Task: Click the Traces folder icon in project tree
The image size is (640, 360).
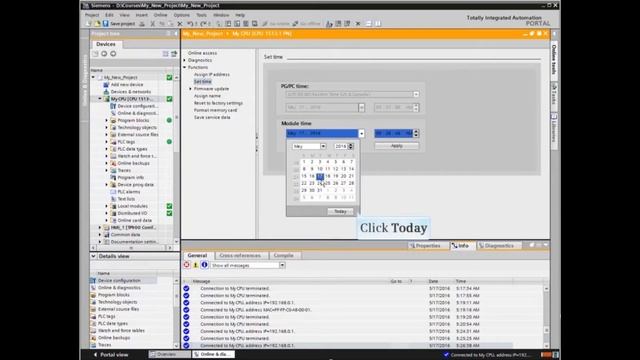Action: pyautogui.click(x=113, y=170)
